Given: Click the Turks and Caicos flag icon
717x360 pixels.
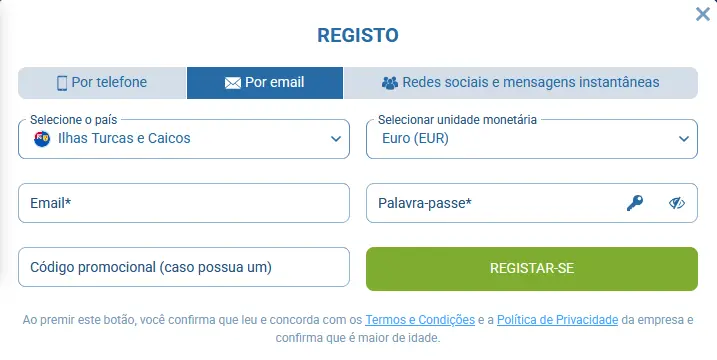Looking at the screenshot, I should tap(42, 139).
